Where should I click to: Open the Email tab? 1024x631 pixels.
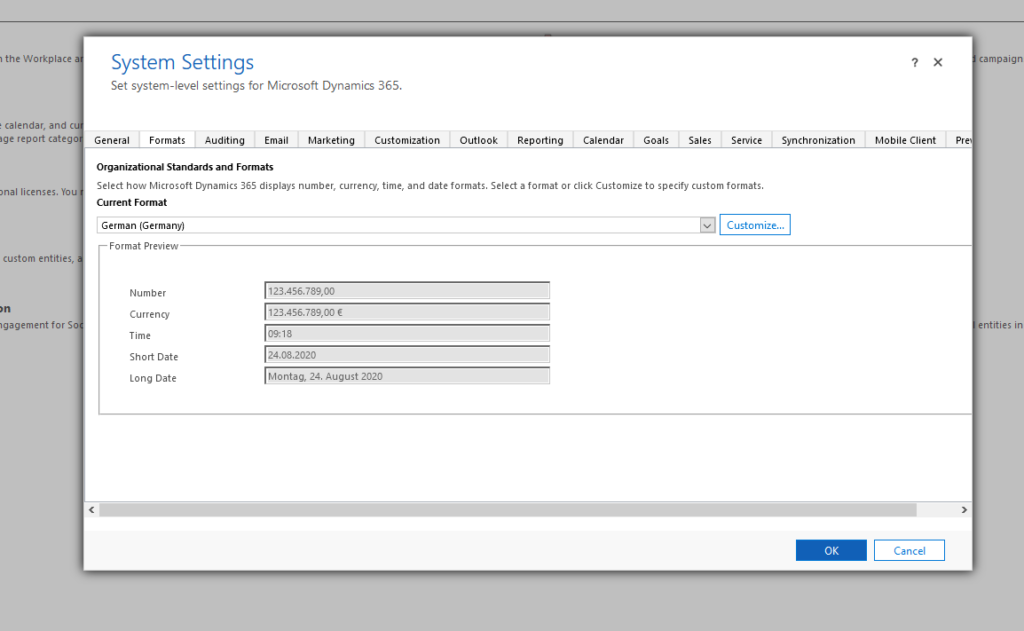point(276,140)
